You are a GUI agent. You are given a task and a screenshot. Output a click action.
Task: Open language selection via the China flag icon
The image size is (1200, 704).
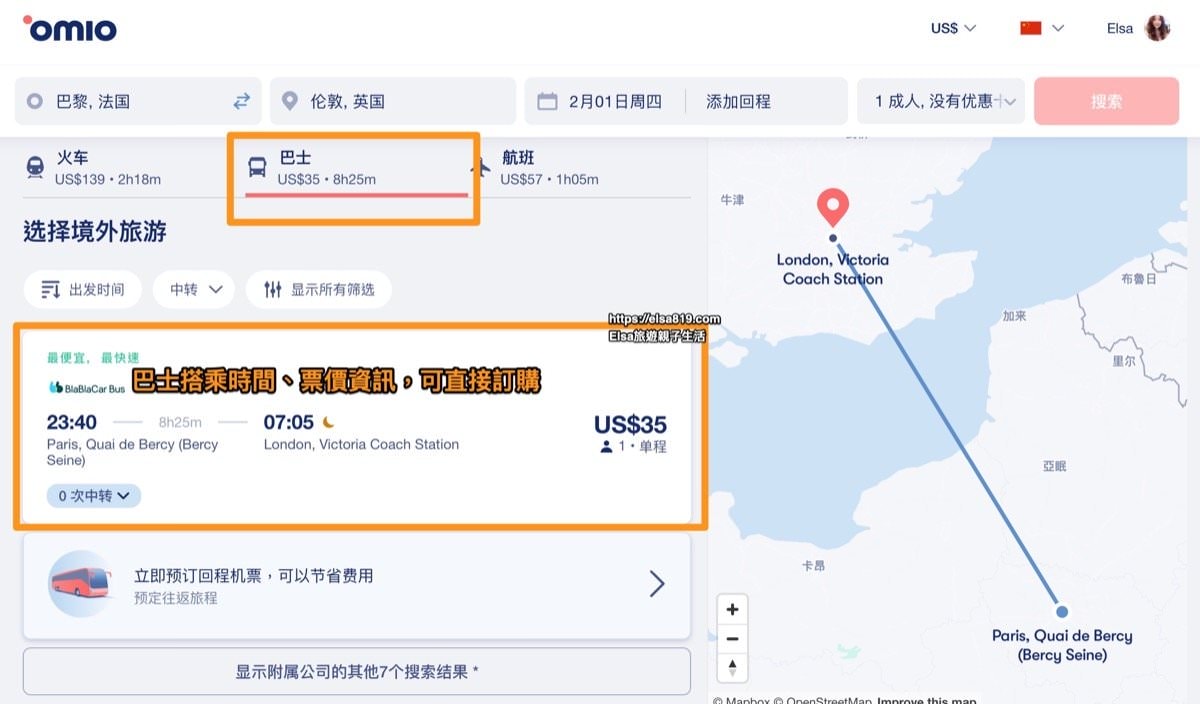pos(1031,28)
